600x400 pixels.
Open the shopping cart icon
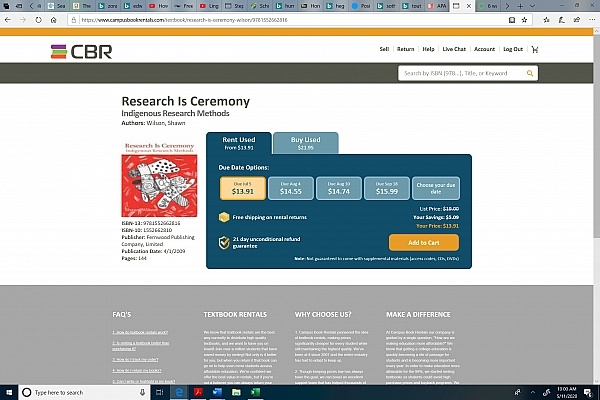point(535,49)
